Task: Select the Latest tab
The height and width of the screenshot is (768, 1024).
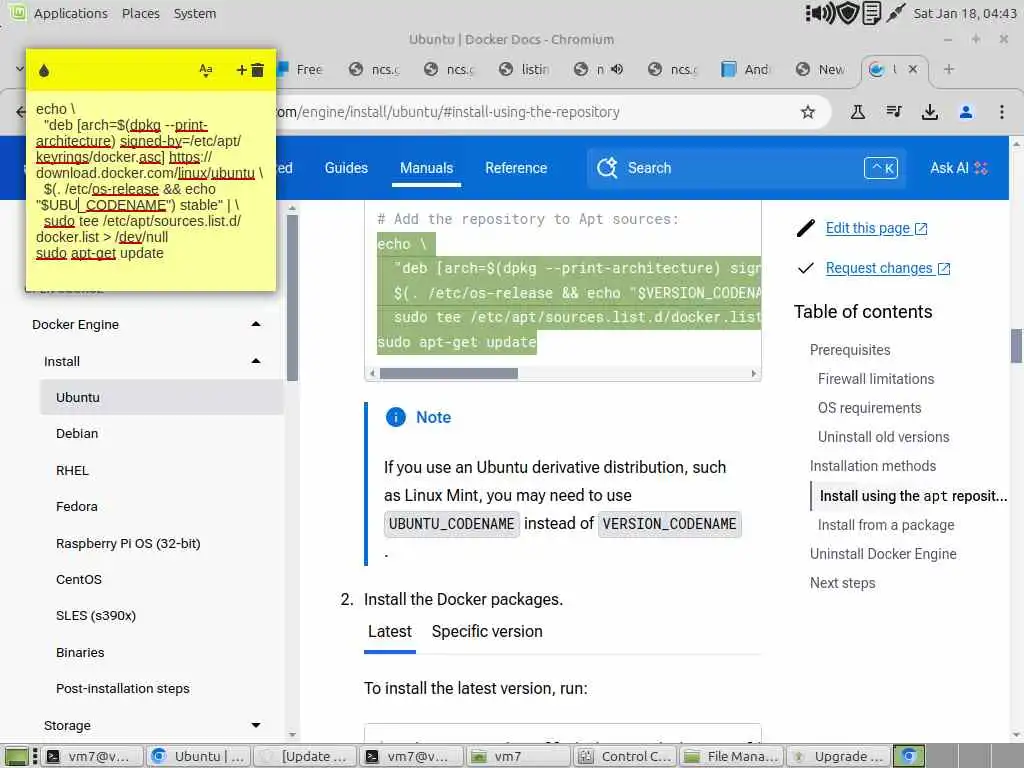Action: point(389,632)
